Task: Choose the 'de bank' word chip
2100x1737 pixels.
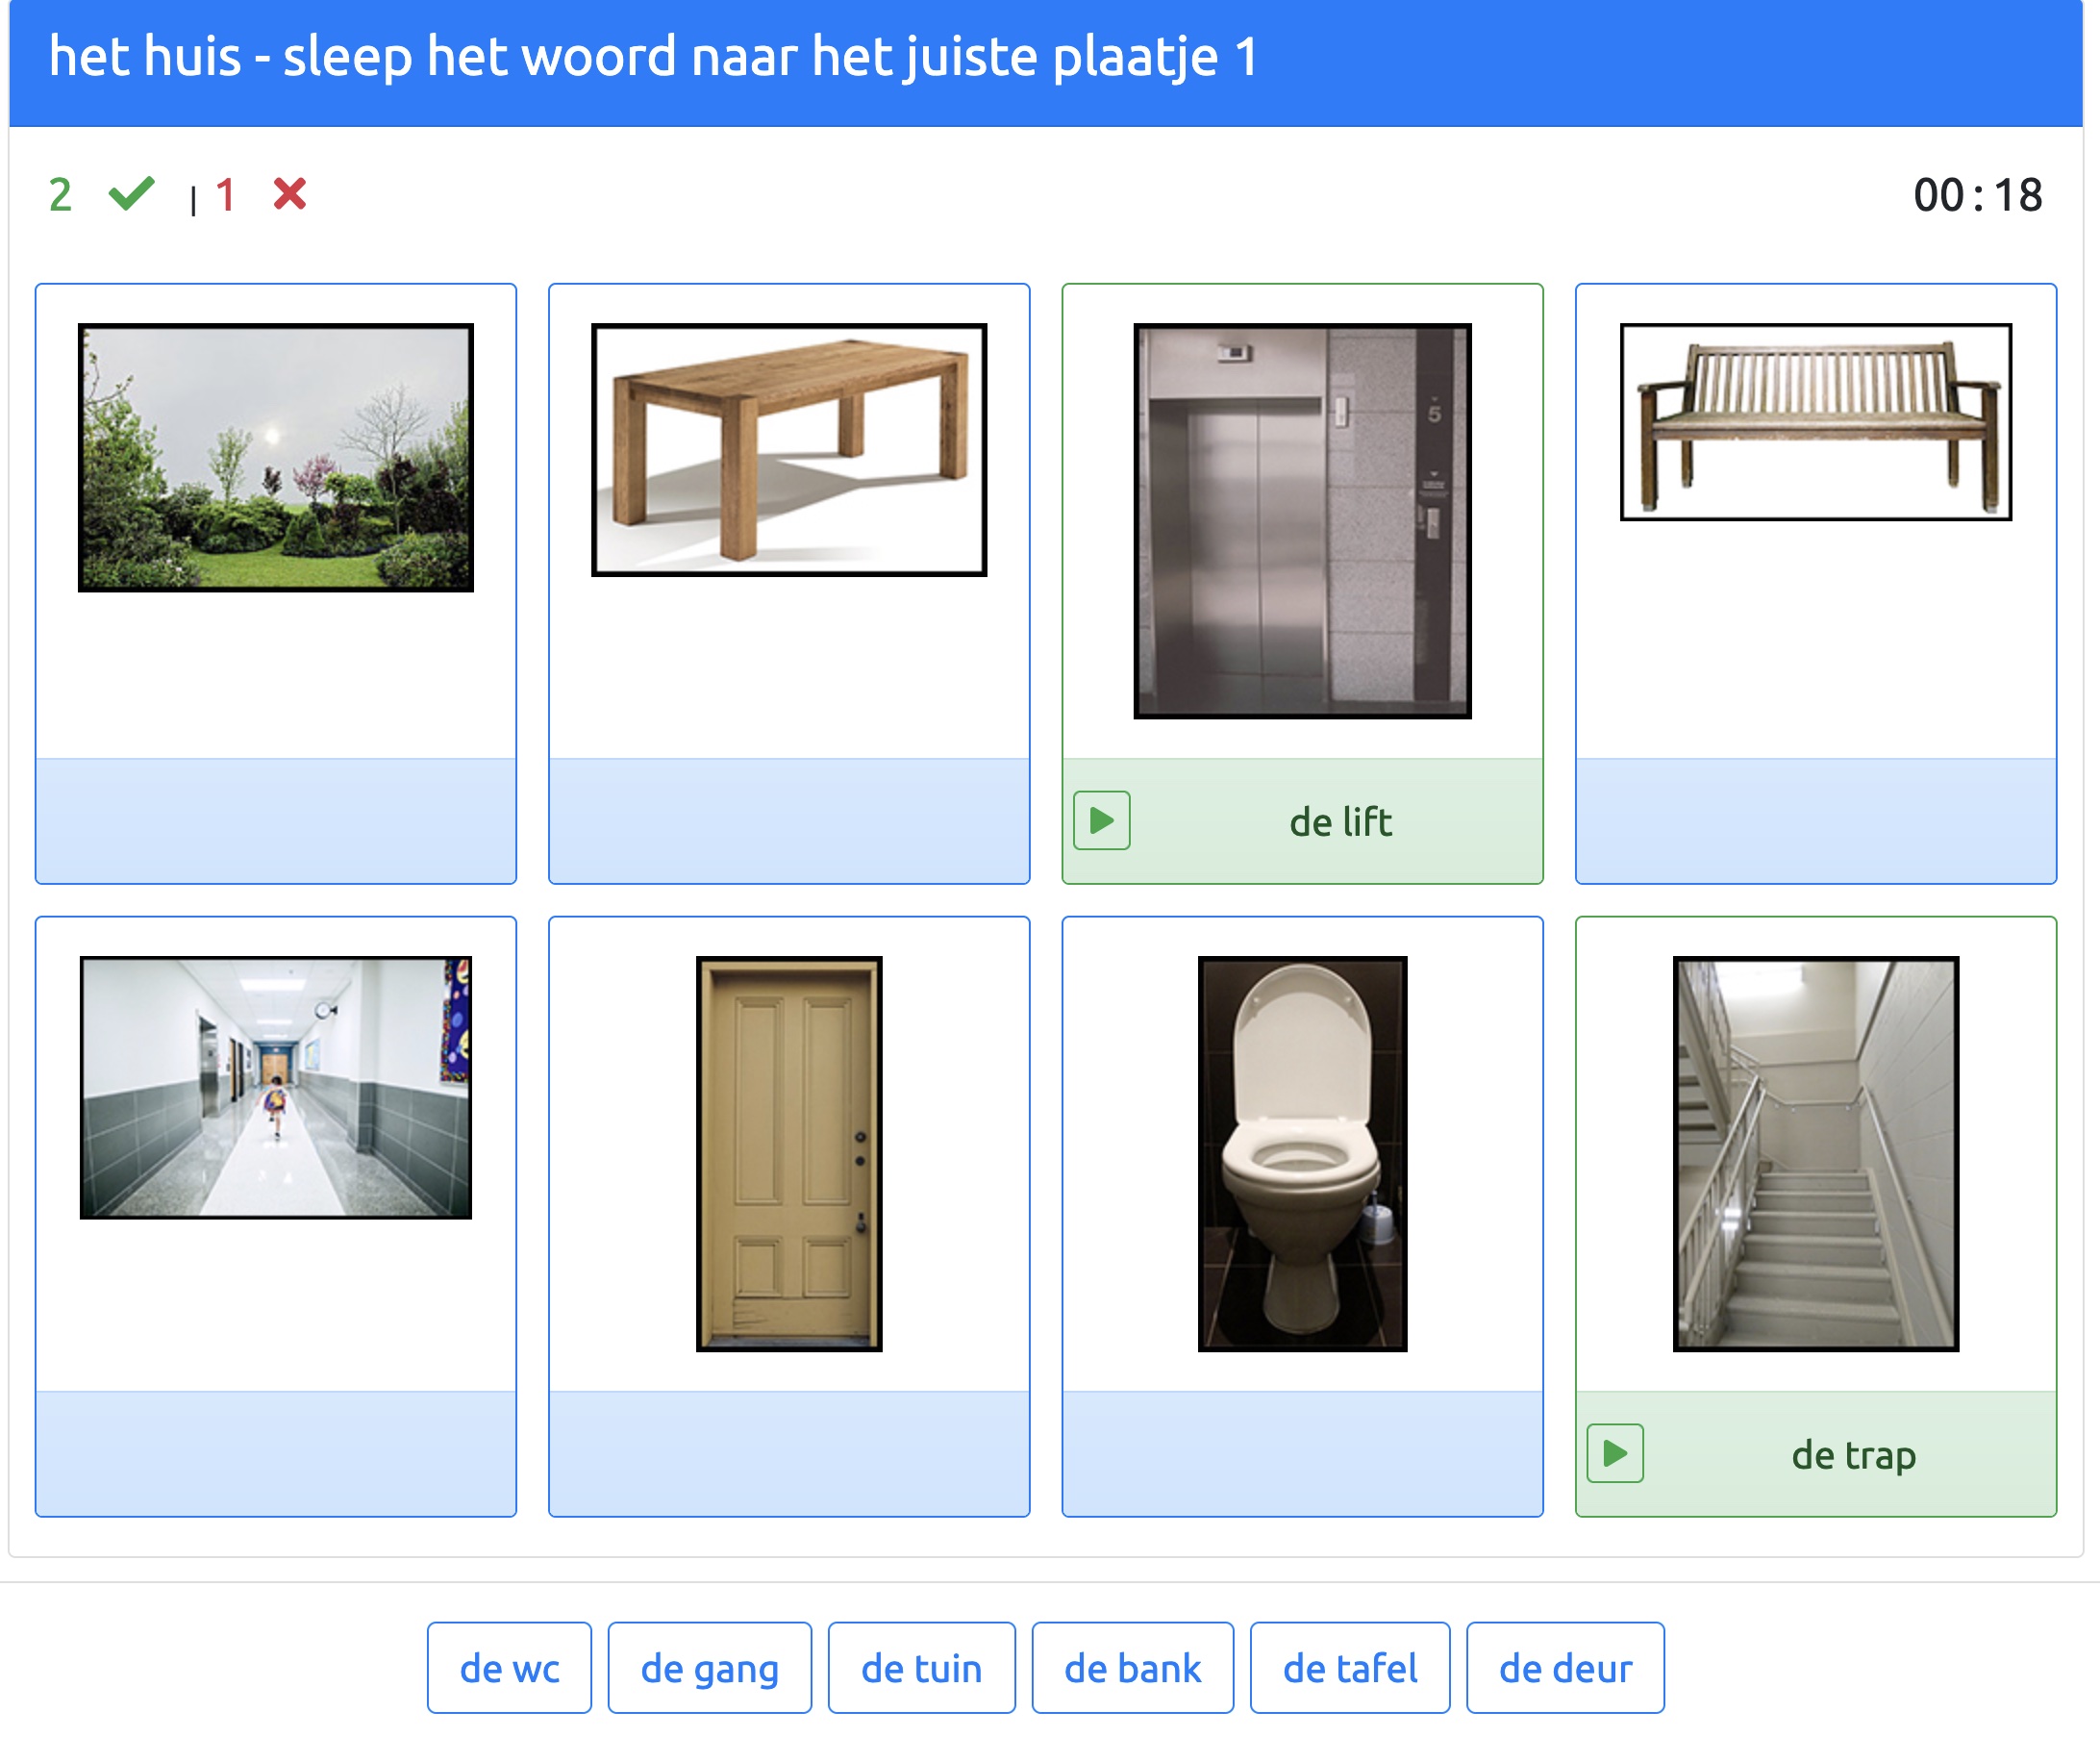Action: coord(1132,1667)
